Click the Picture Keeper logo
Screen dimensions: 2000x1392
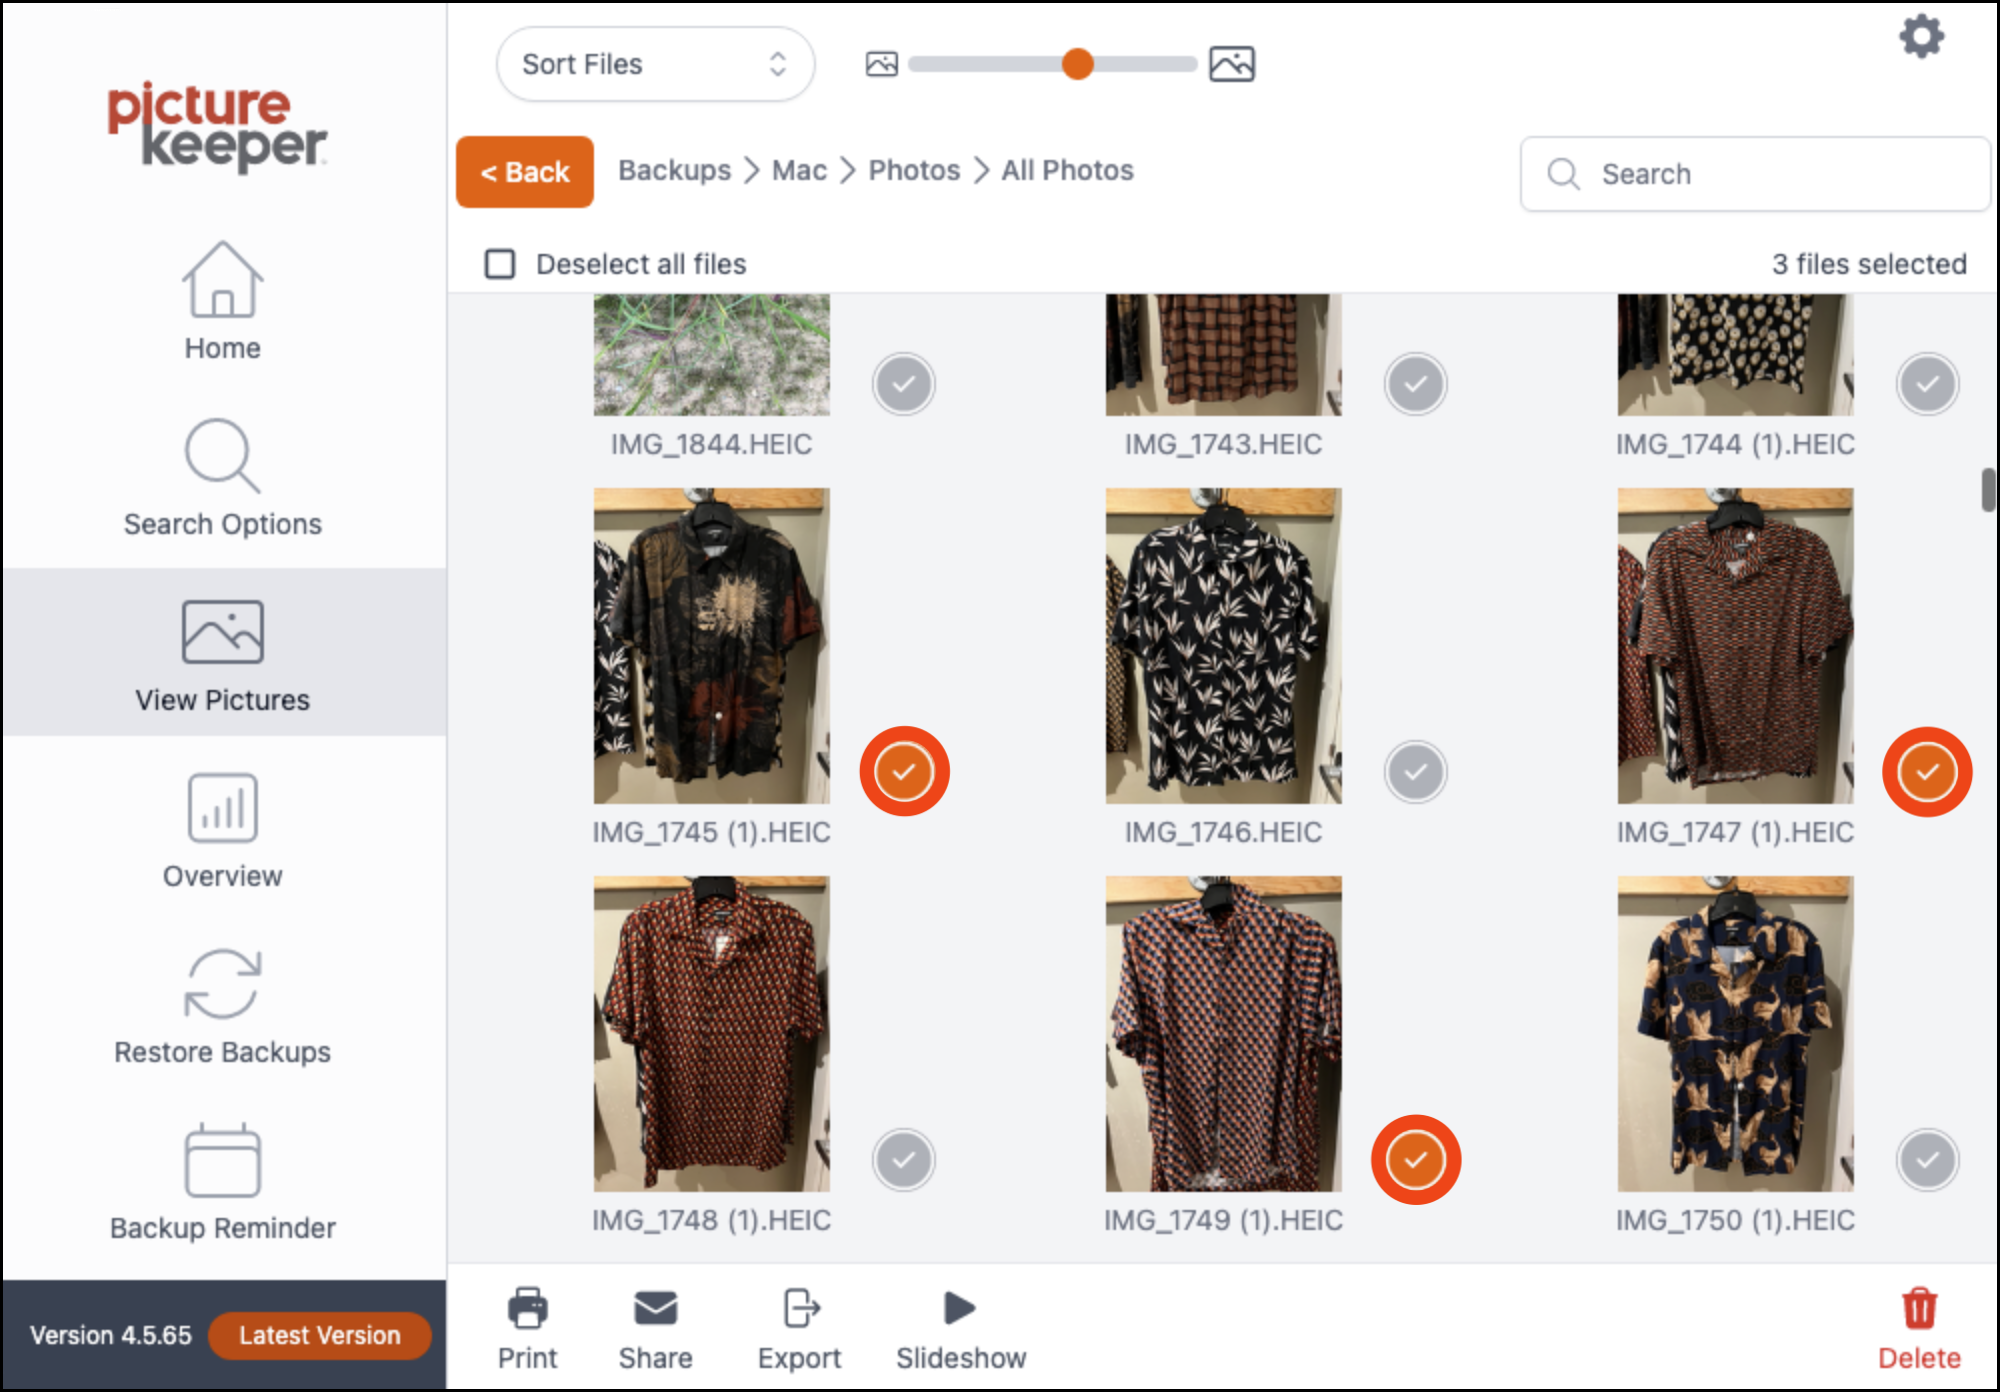point(217,127)
